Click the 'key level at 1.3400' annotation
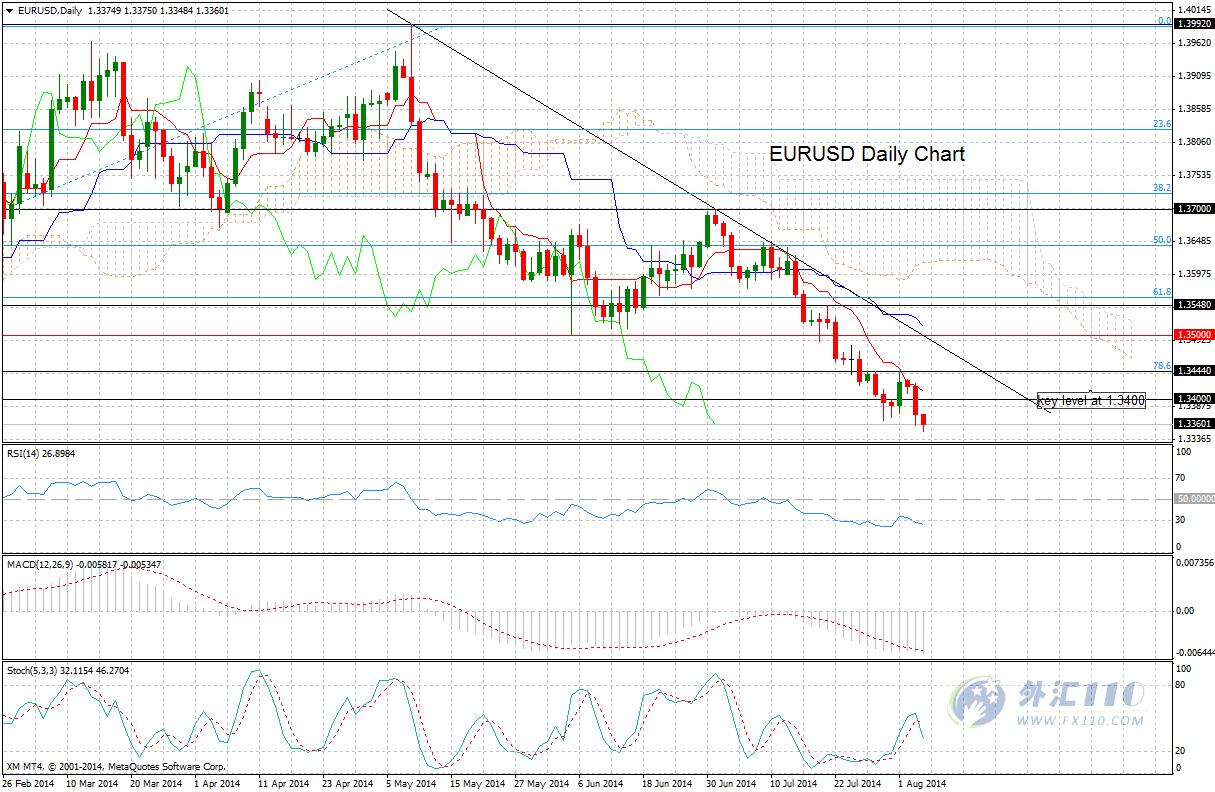 coord(1091,401)
